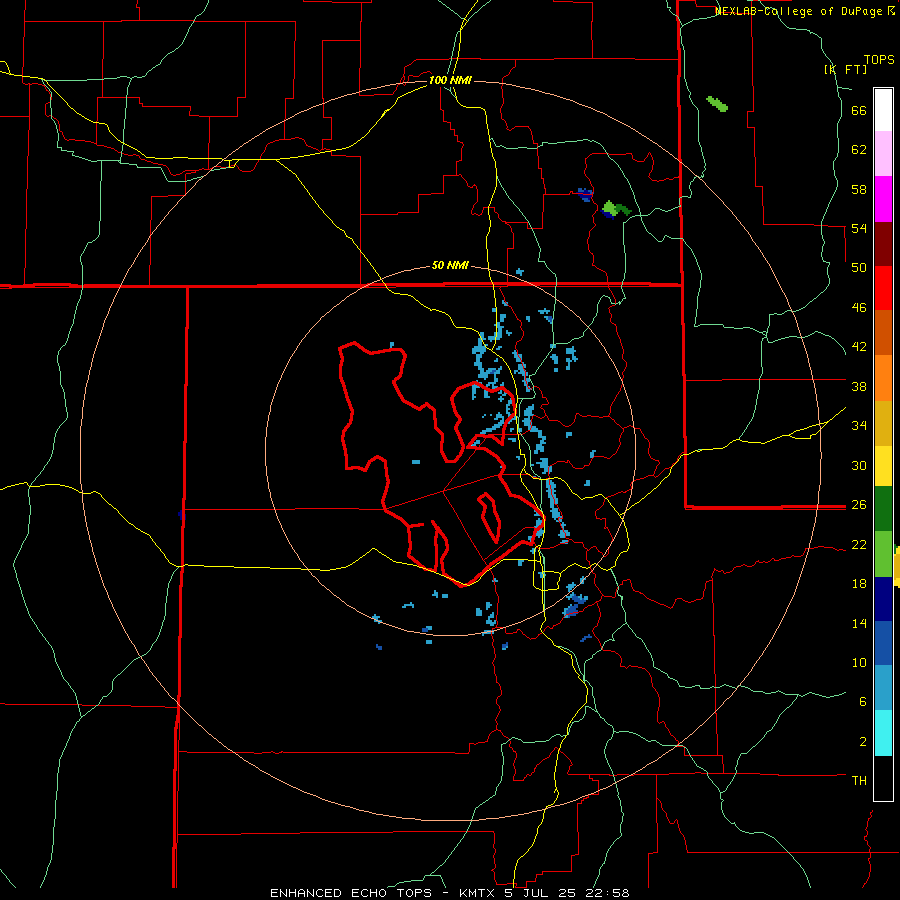Click the 50 legend value
900x900 pixels.
859,267
